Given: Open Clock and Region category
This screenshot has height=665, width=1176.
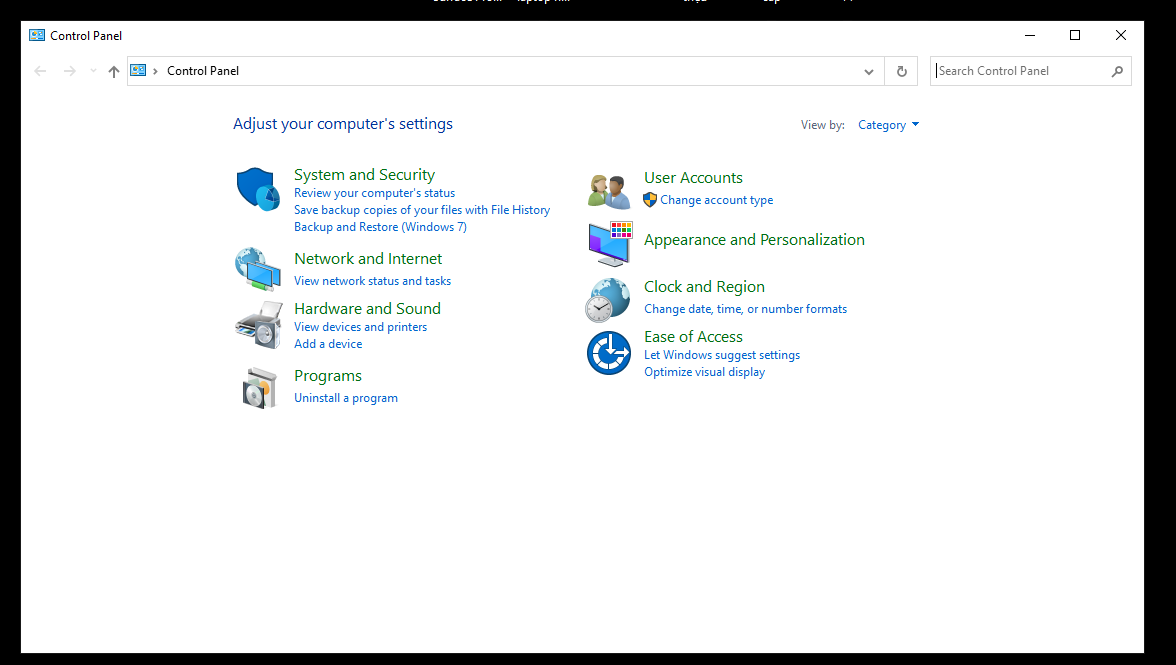Looking at the screenshot, I should pyautogui.click(x=704, y=287).
